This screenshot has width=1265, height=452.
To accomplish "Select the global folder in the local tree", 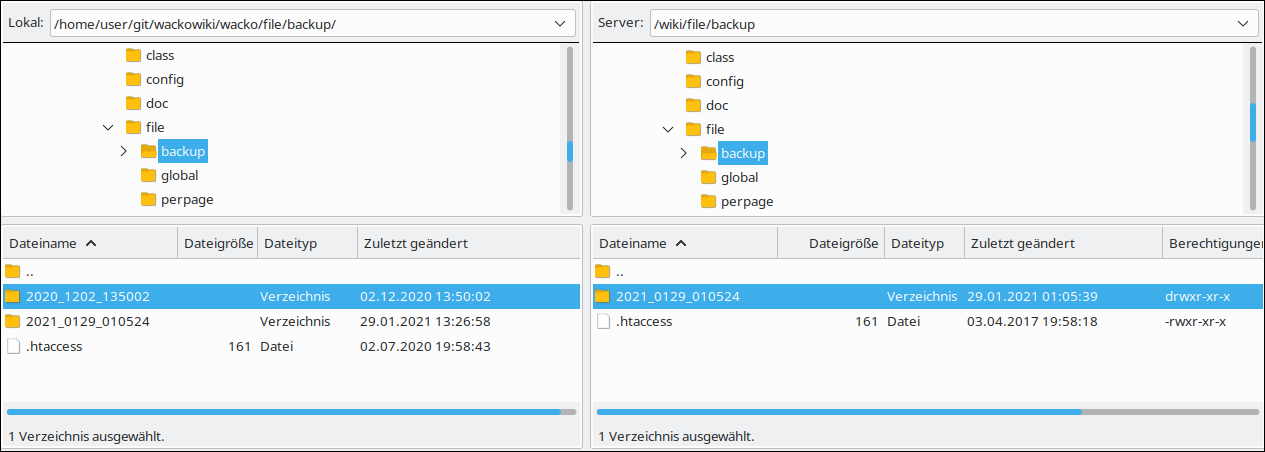I will coord(179,175).
